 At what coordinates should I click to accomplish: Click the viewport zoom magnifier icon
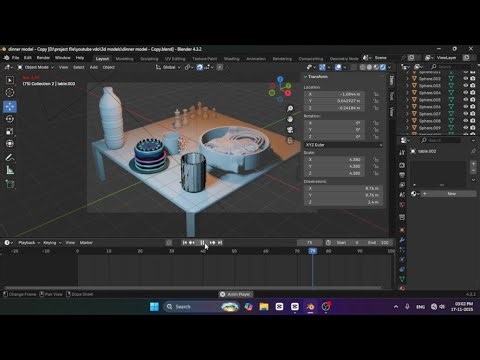(x=290, y=109)
